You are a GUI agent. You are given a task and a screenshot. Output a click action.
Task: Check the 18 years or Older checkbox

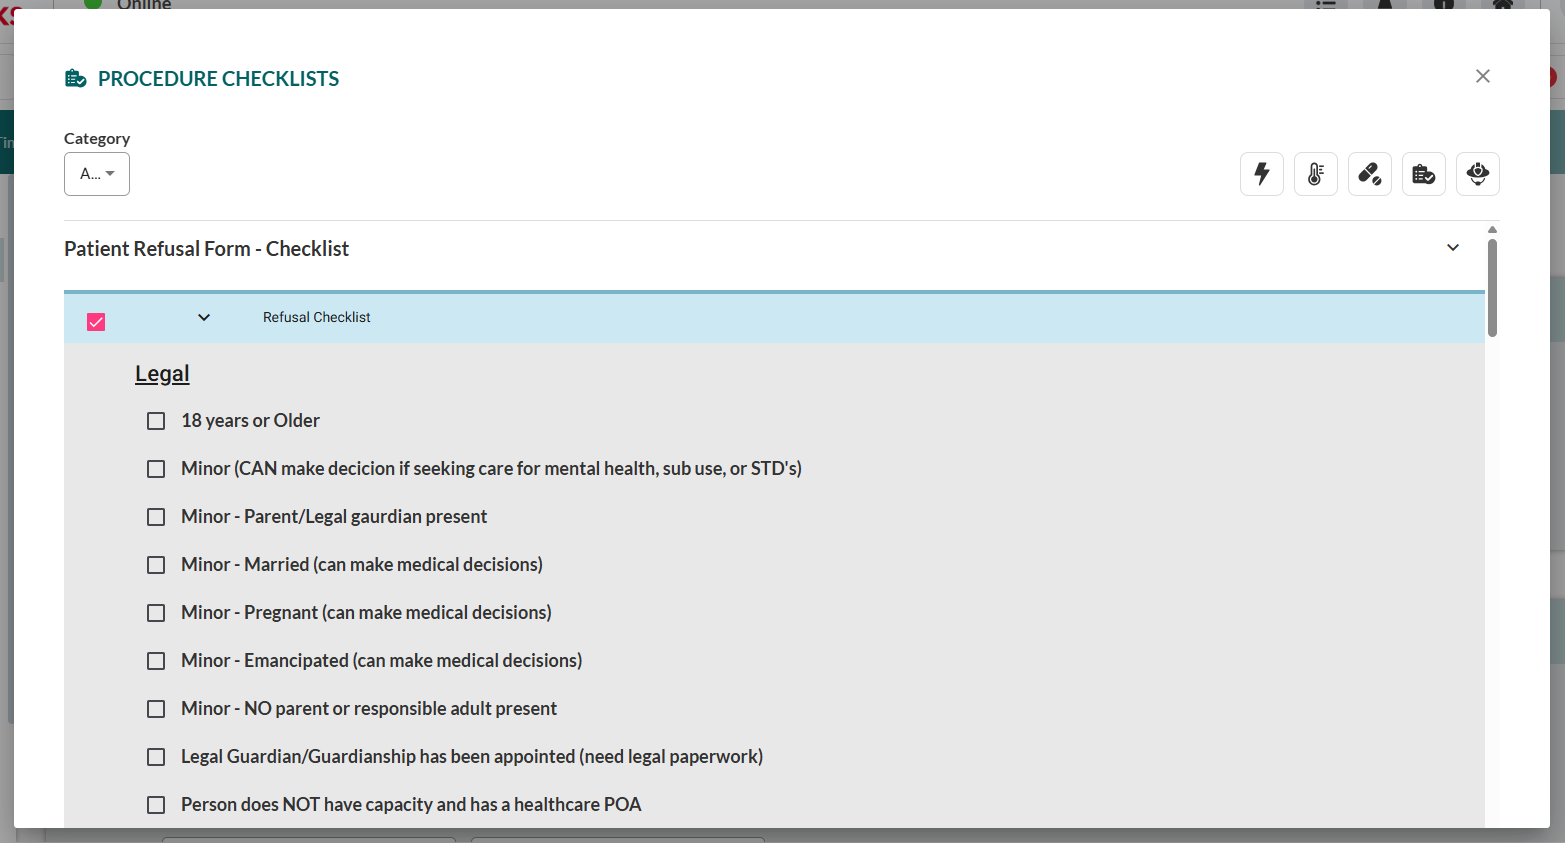156,421
